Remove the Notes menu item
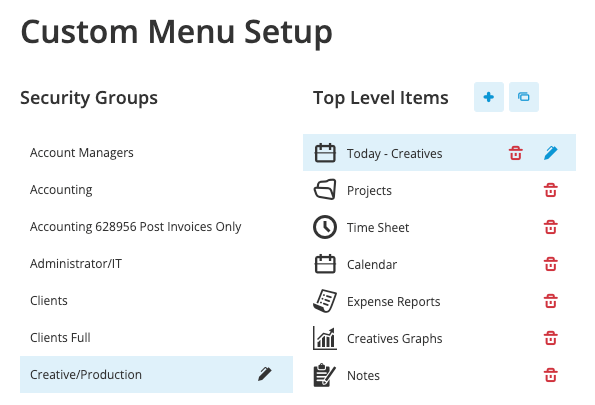This screenshot has height=405, width=595. [x=551, y=375]
